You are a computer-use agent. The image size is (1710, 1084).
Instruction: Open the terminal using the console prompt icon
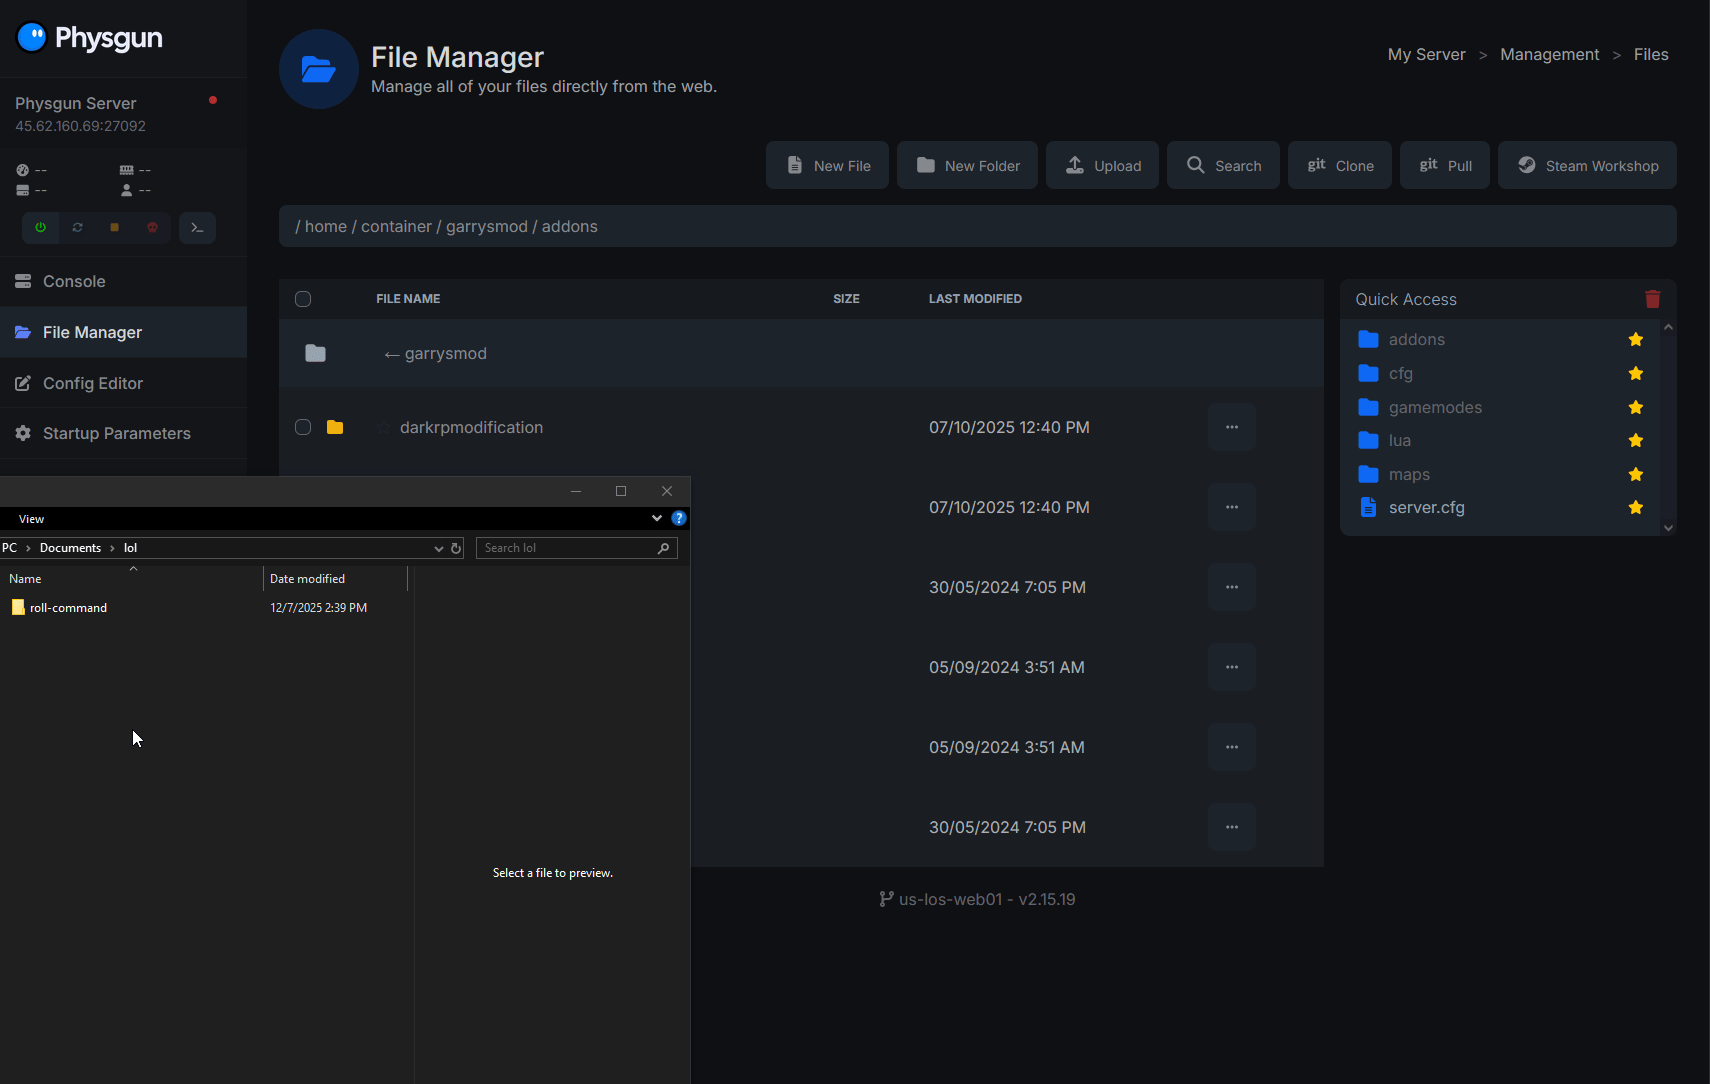[197, 227]
